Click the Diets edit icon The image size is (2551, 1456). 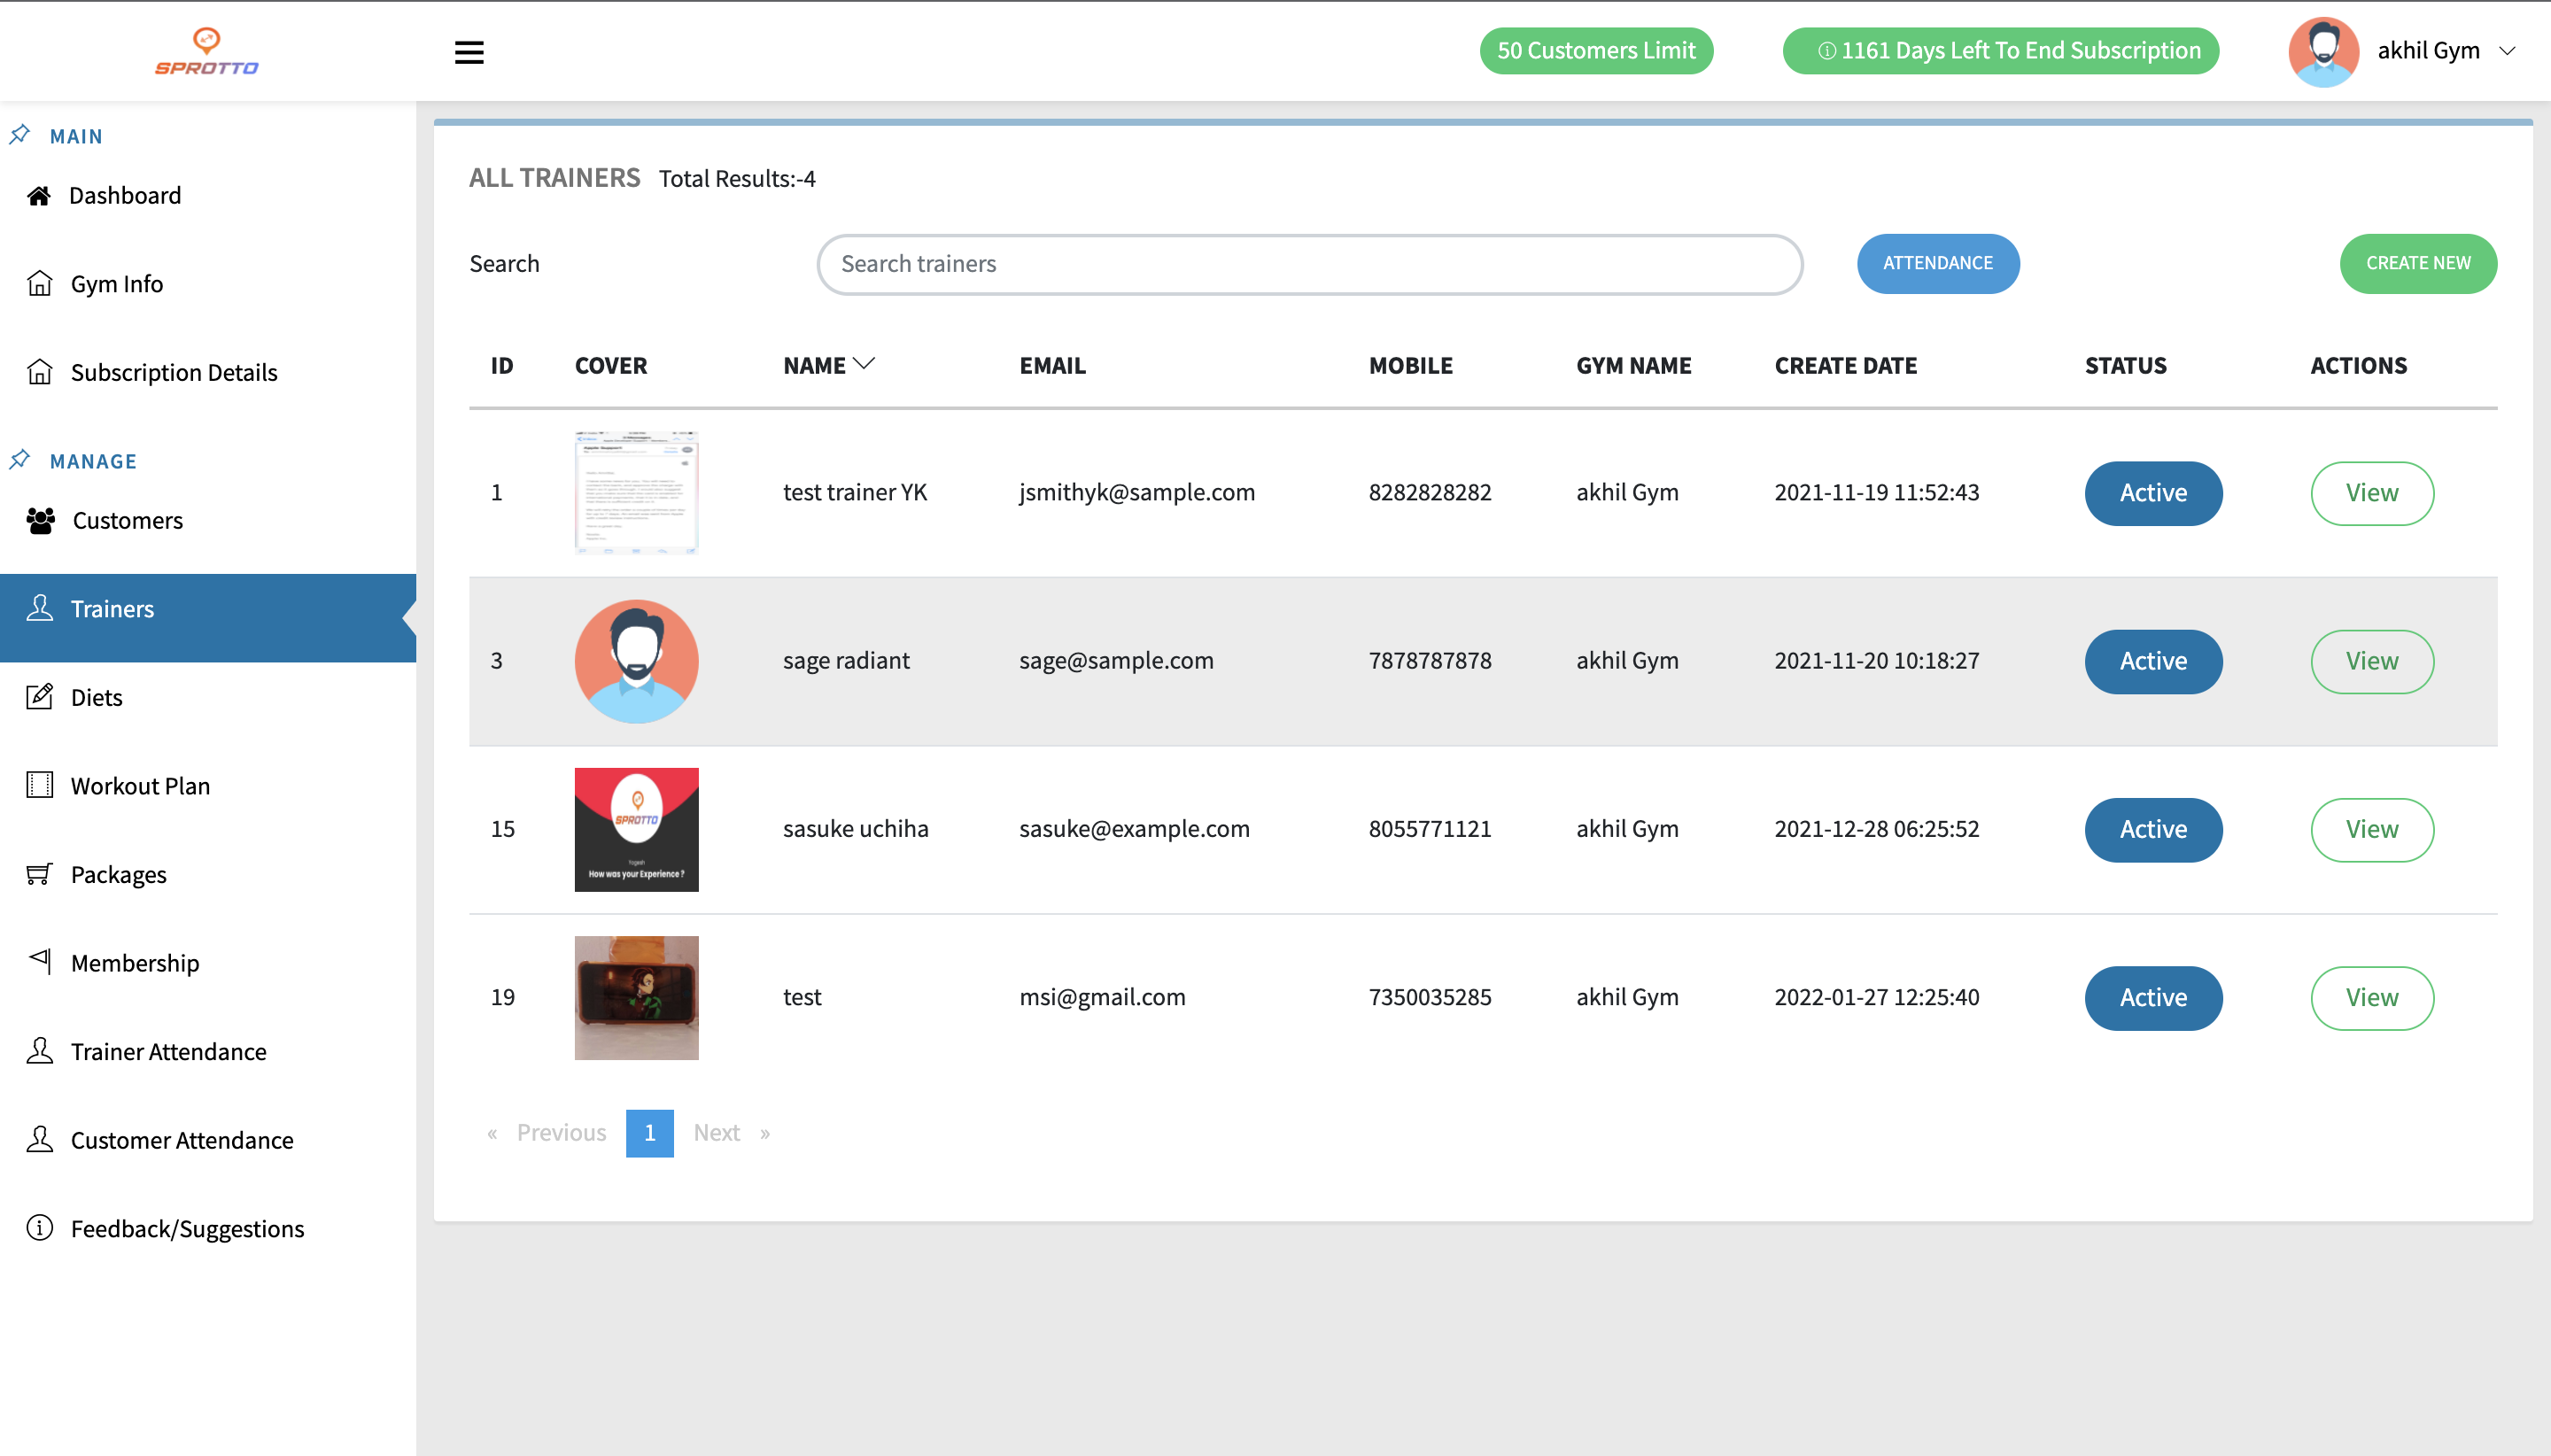(39, 697)
